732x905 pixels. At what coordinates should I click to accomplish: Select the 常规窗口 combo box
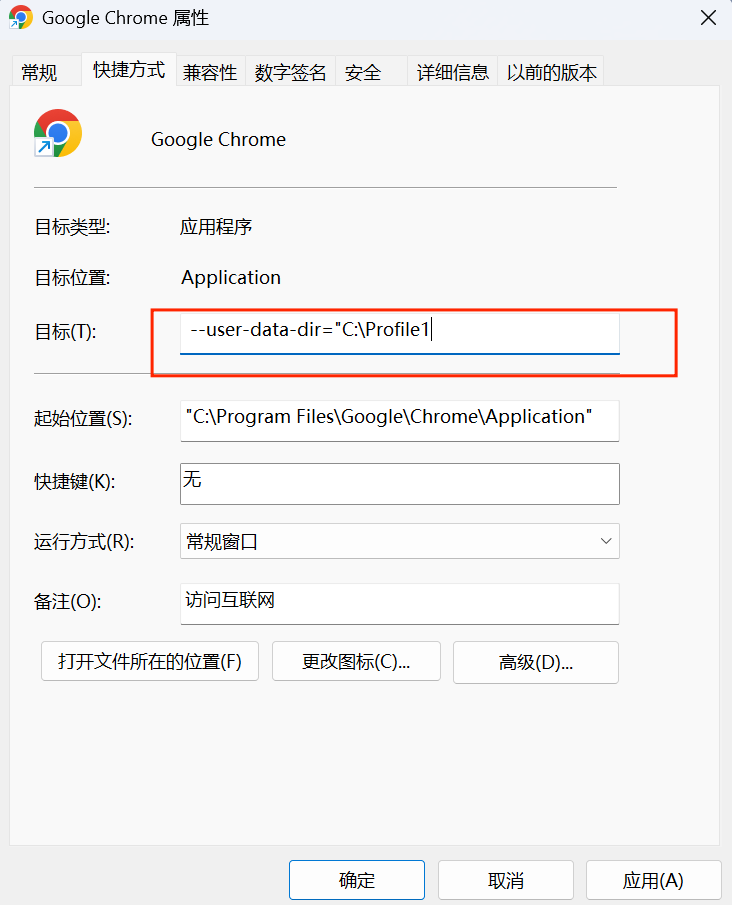pyautogui.click(x=399, y=541)
